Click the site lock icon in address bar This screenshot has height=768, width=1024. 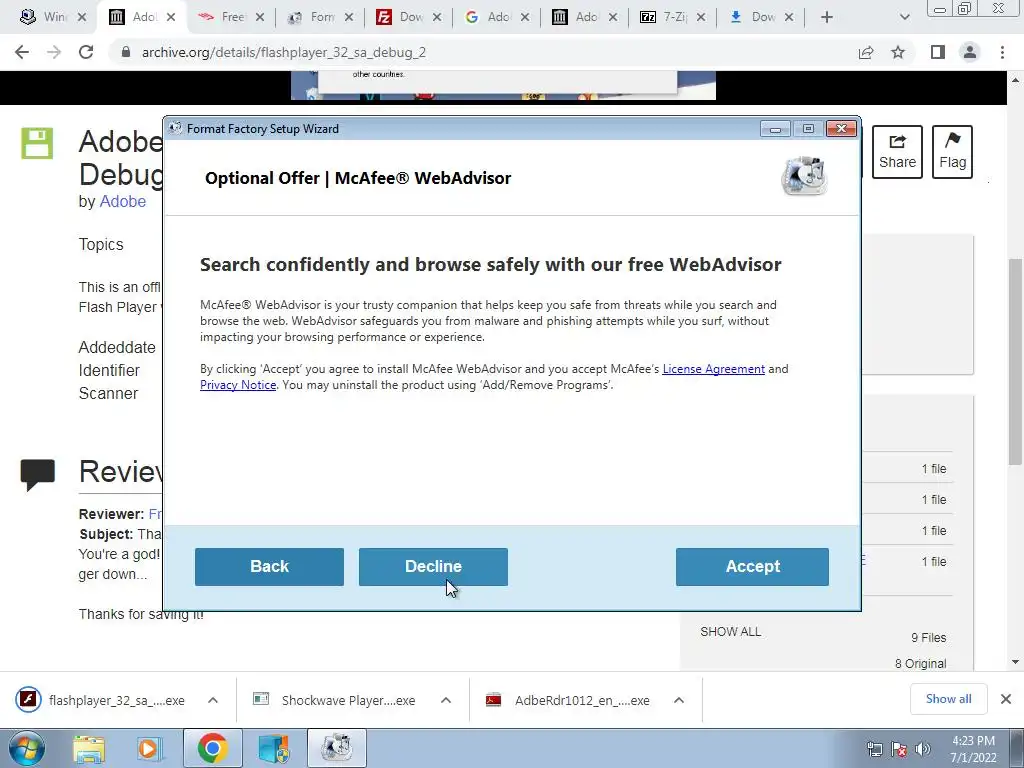pos(126,52)
